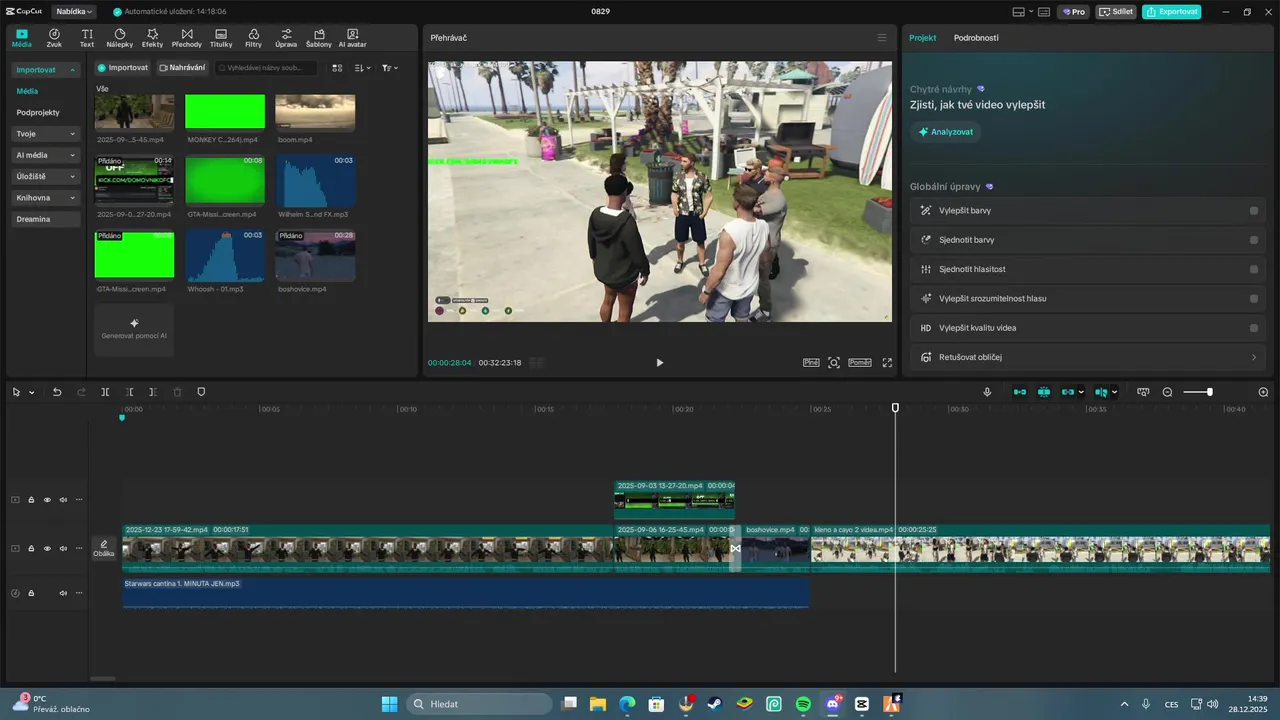Screen dimensions: 1280x720
Task: Click the Nahrávání record button
Action: pyautogui.click(x=182, y=68)
